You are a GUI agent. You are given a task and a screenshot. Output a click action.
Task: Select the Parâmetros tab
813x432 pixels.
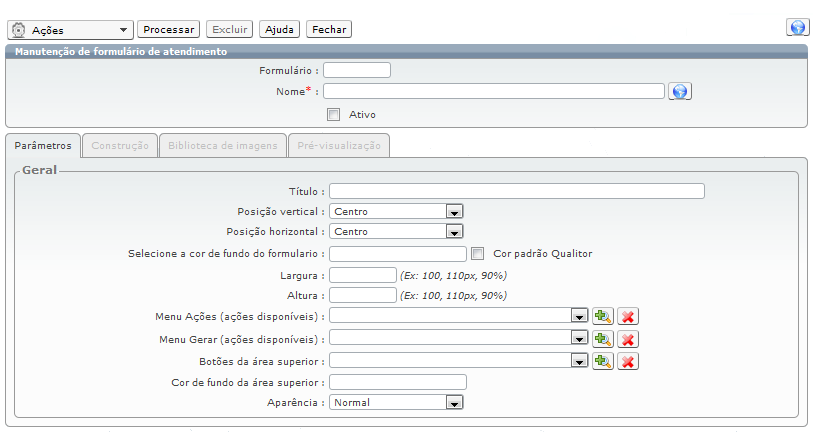pos(43,146)
